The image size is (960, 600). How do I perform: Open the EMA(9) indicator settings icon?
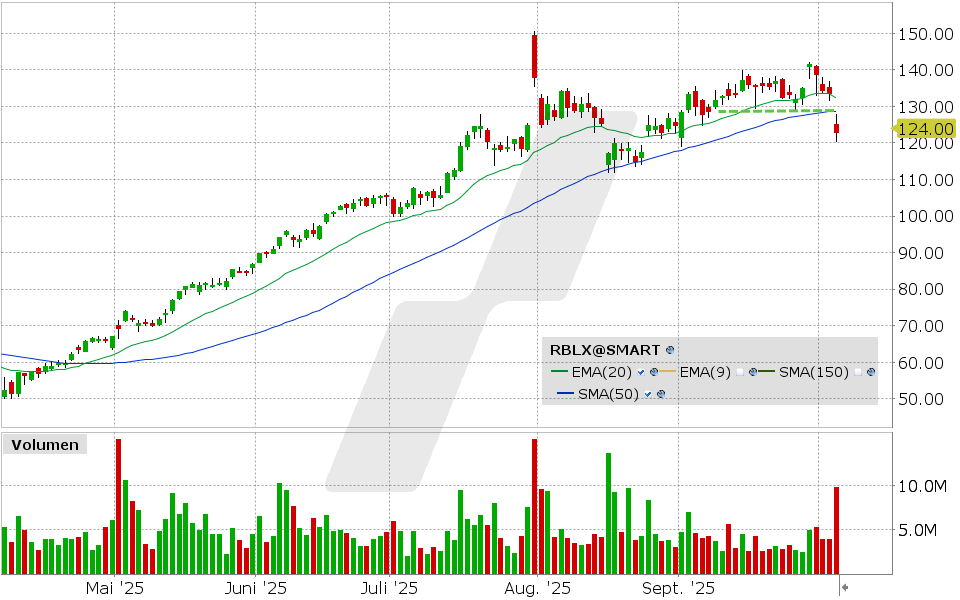point(752,371)
